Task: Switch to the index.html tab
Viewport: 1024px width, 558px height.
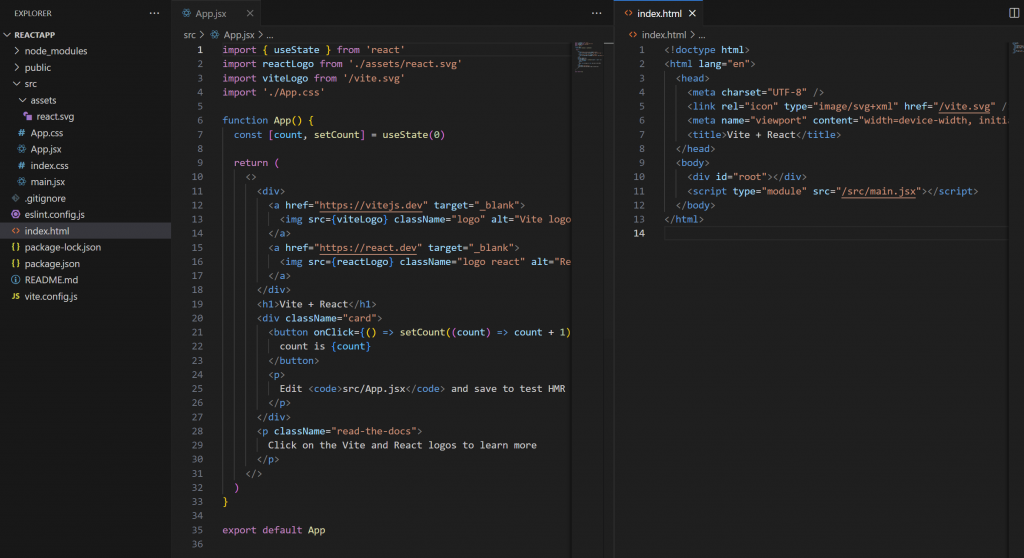Action: [x=659, y=13]
